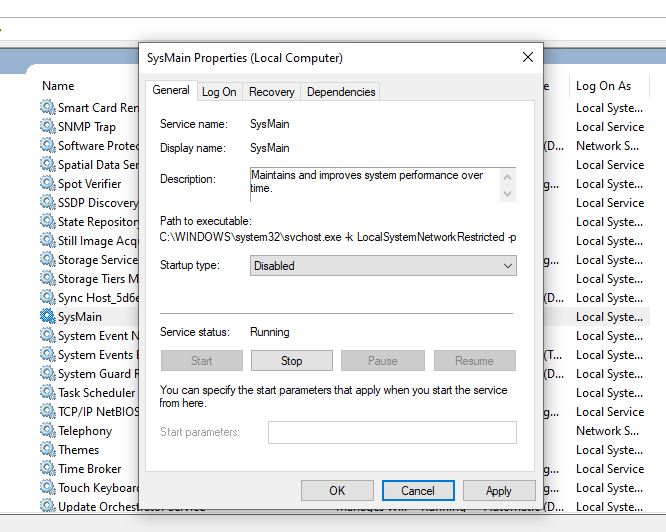The height and width of the screenshot is (532, 666).
Task: Click the Start parameters input field
Action: pyautogui.click(x=392, y=432)
